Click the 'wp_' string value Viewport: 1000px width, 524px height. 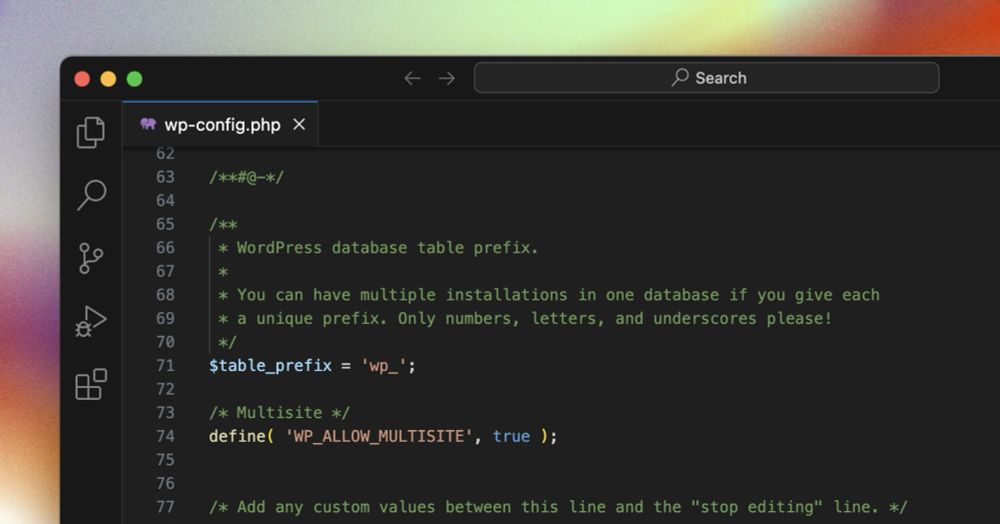[x=383, y=366]
